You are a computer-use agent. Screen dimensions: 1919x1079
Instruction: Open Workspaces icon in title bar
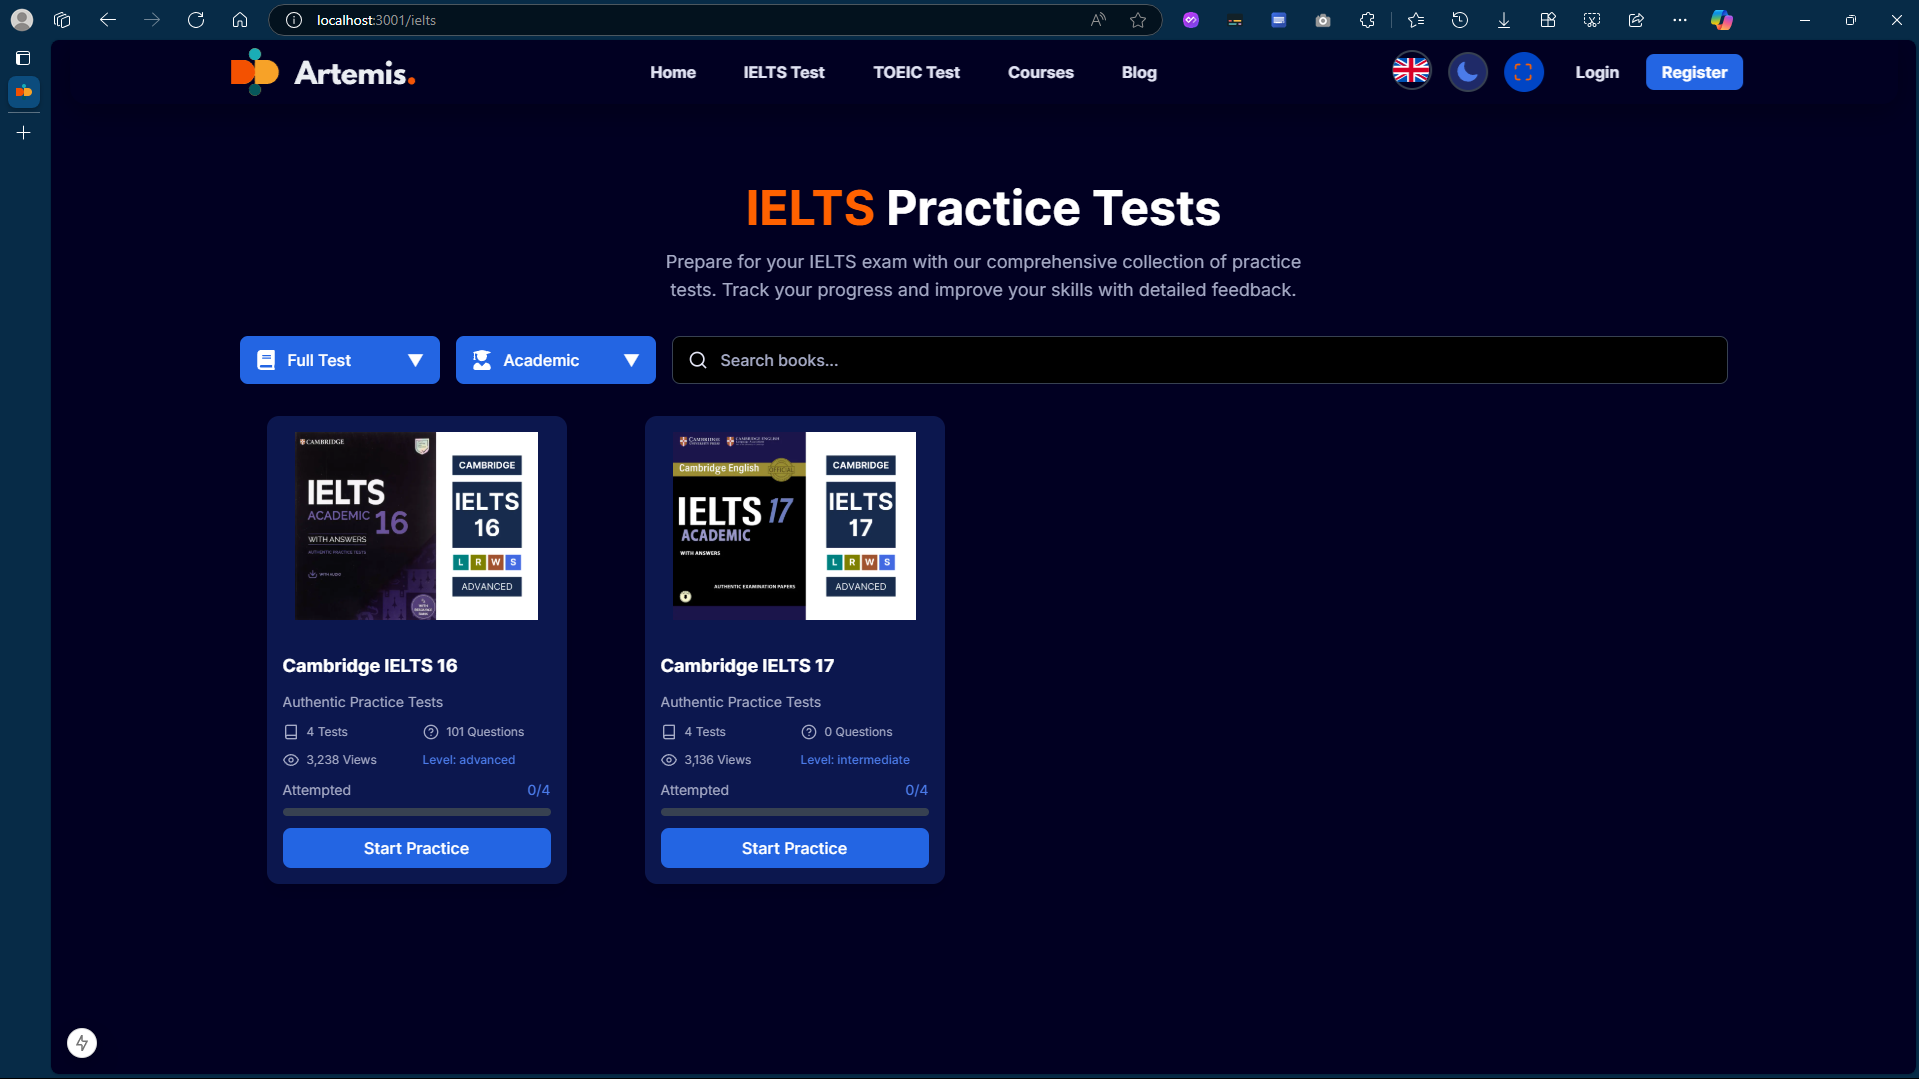[62, 20]
